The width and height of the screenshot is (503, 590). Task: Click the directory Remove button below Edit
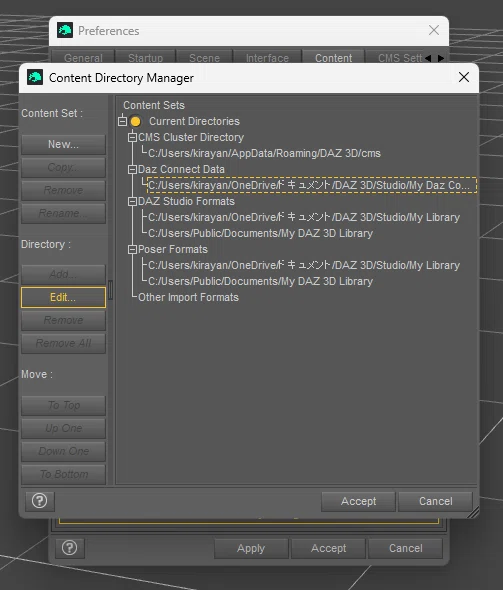[x=63, y=320]
